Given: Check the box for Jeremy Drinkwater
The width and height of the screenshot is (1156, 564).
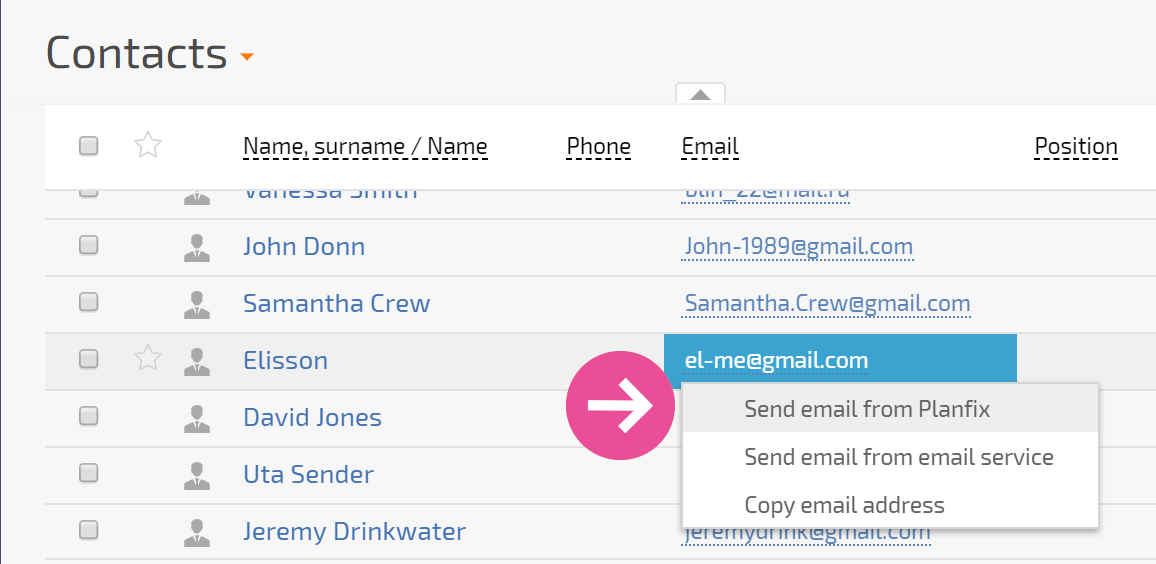Looking at the screenshot, I should pos(88,529).
